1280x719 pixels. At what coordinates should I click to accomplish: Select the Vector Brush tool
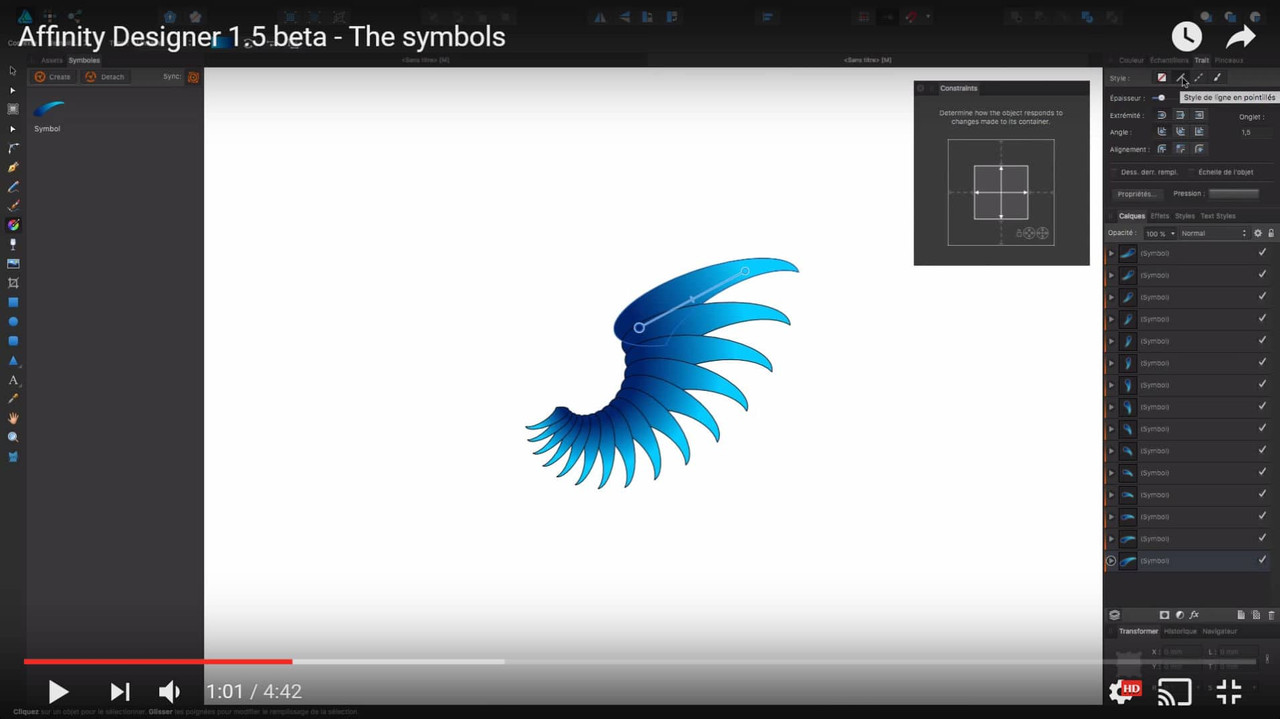13,206
